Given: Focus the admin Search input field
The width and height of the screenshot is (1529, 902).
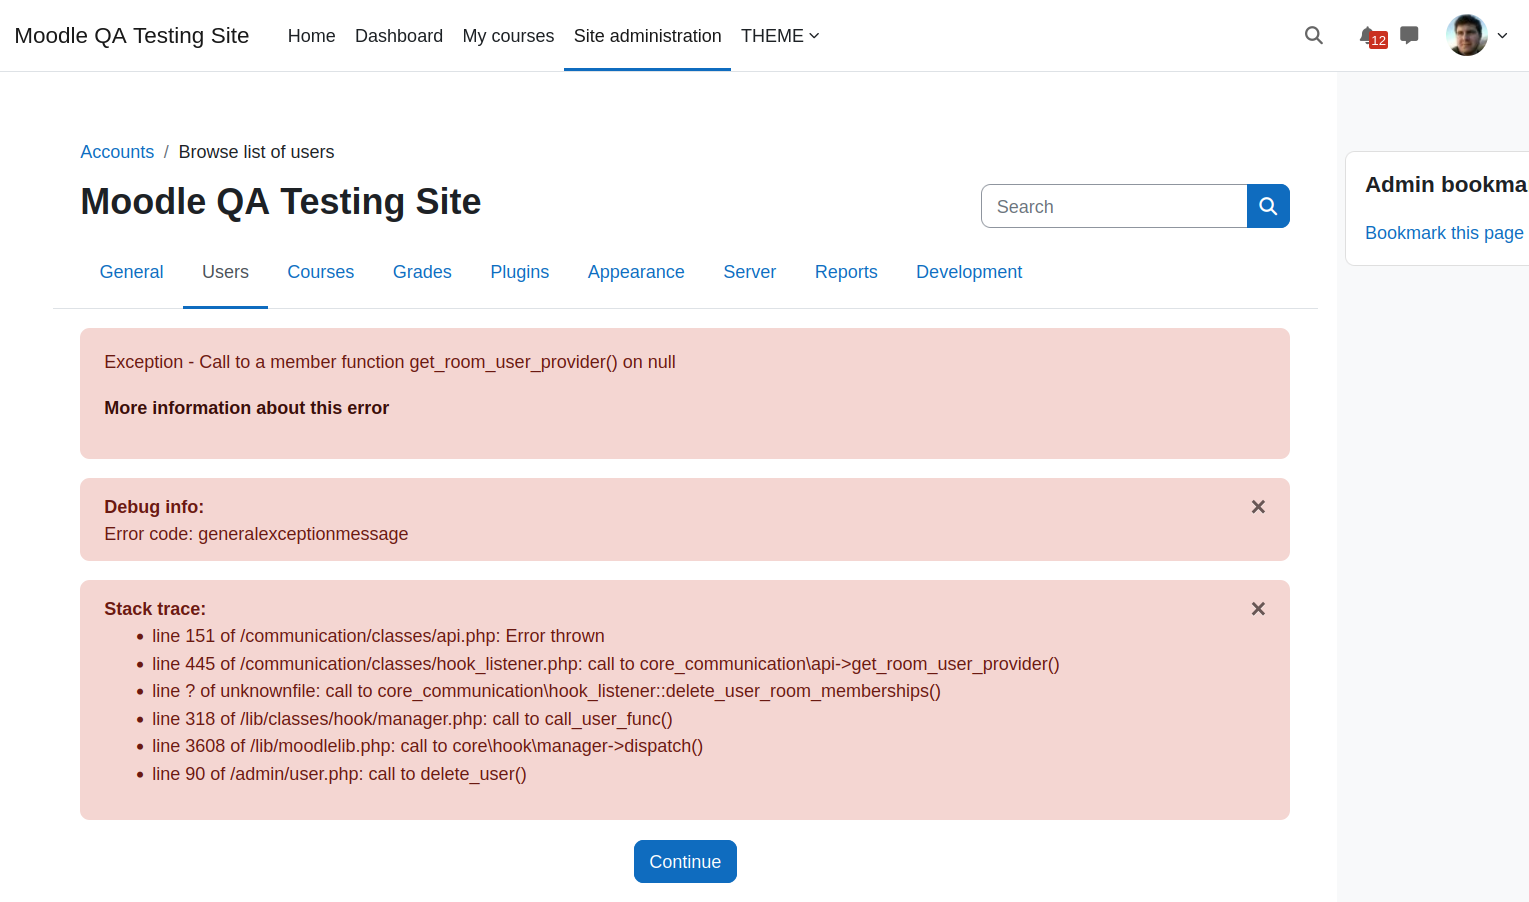Looking at the screenshot, I should coord(1114,206).
